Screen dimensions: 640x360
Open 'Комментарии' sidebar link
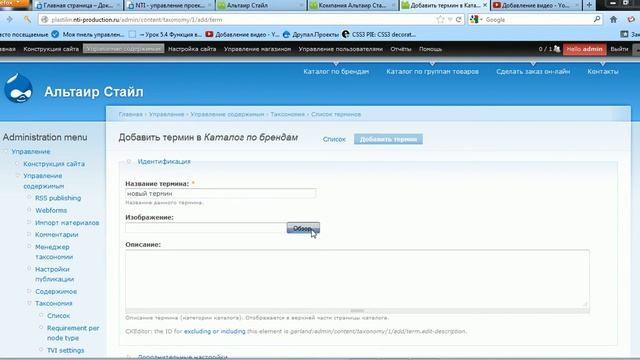[57, 235]
